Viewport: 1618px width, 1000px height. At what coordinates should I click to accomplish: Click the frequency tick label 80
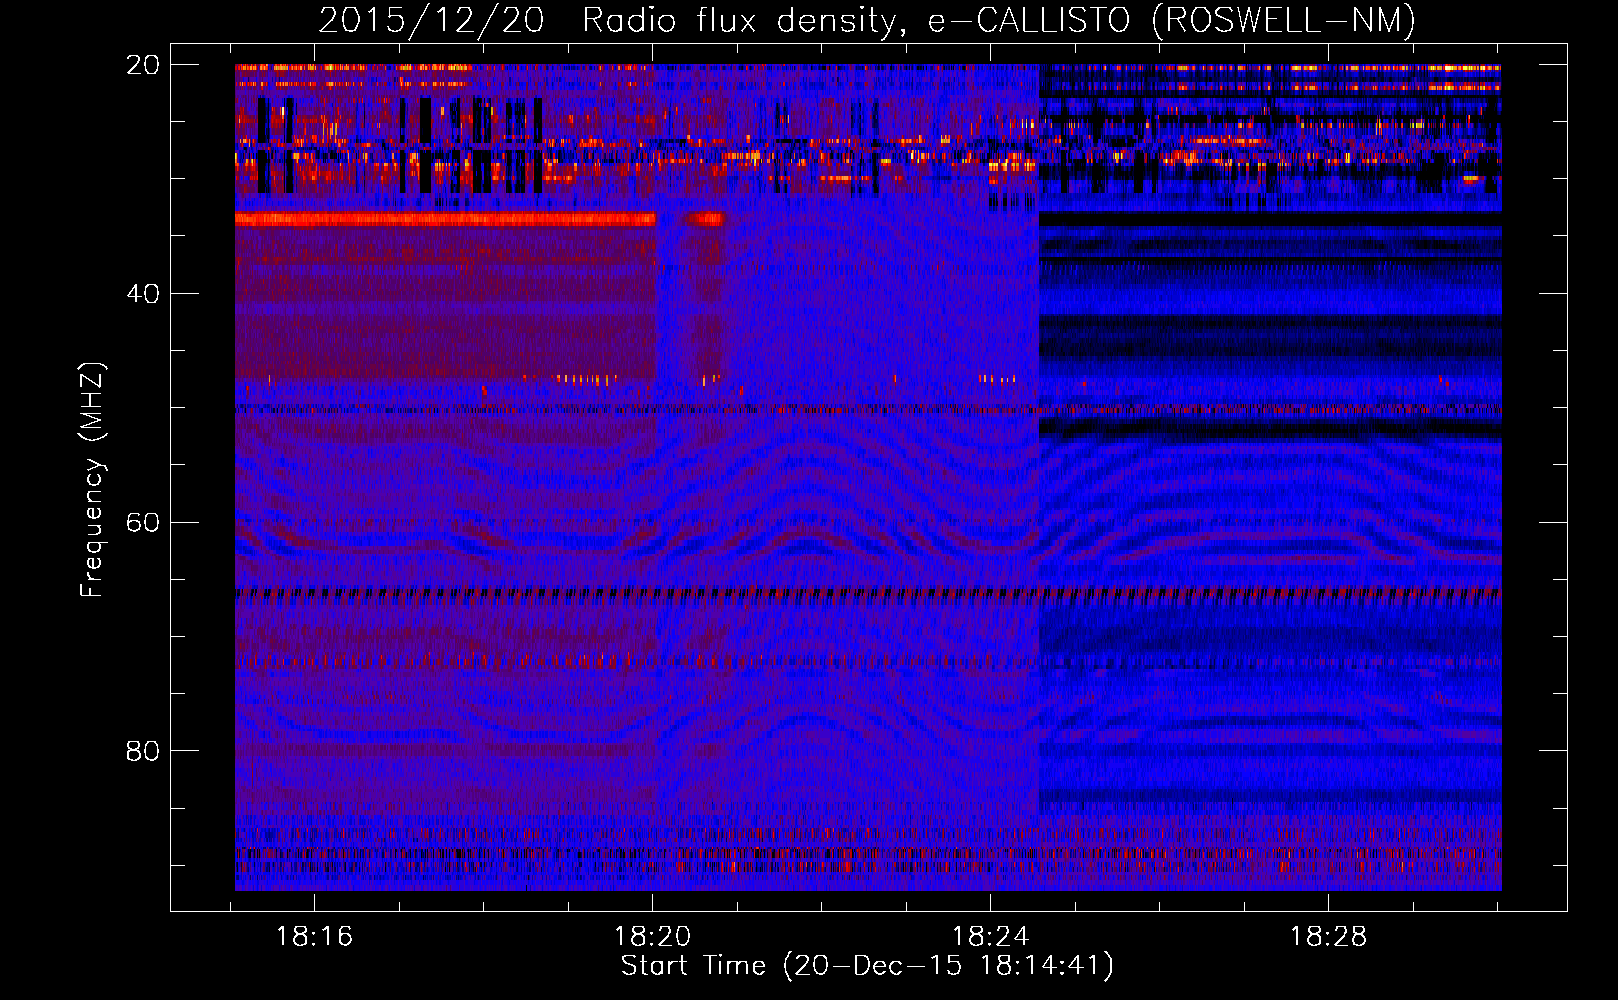pyautogui.click(x=143, y=751)
